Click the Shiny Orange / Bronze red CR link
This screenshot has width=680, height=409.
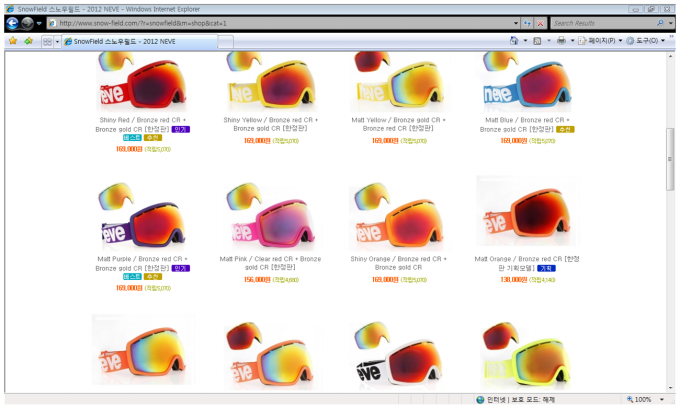click(x=399, y=263)
